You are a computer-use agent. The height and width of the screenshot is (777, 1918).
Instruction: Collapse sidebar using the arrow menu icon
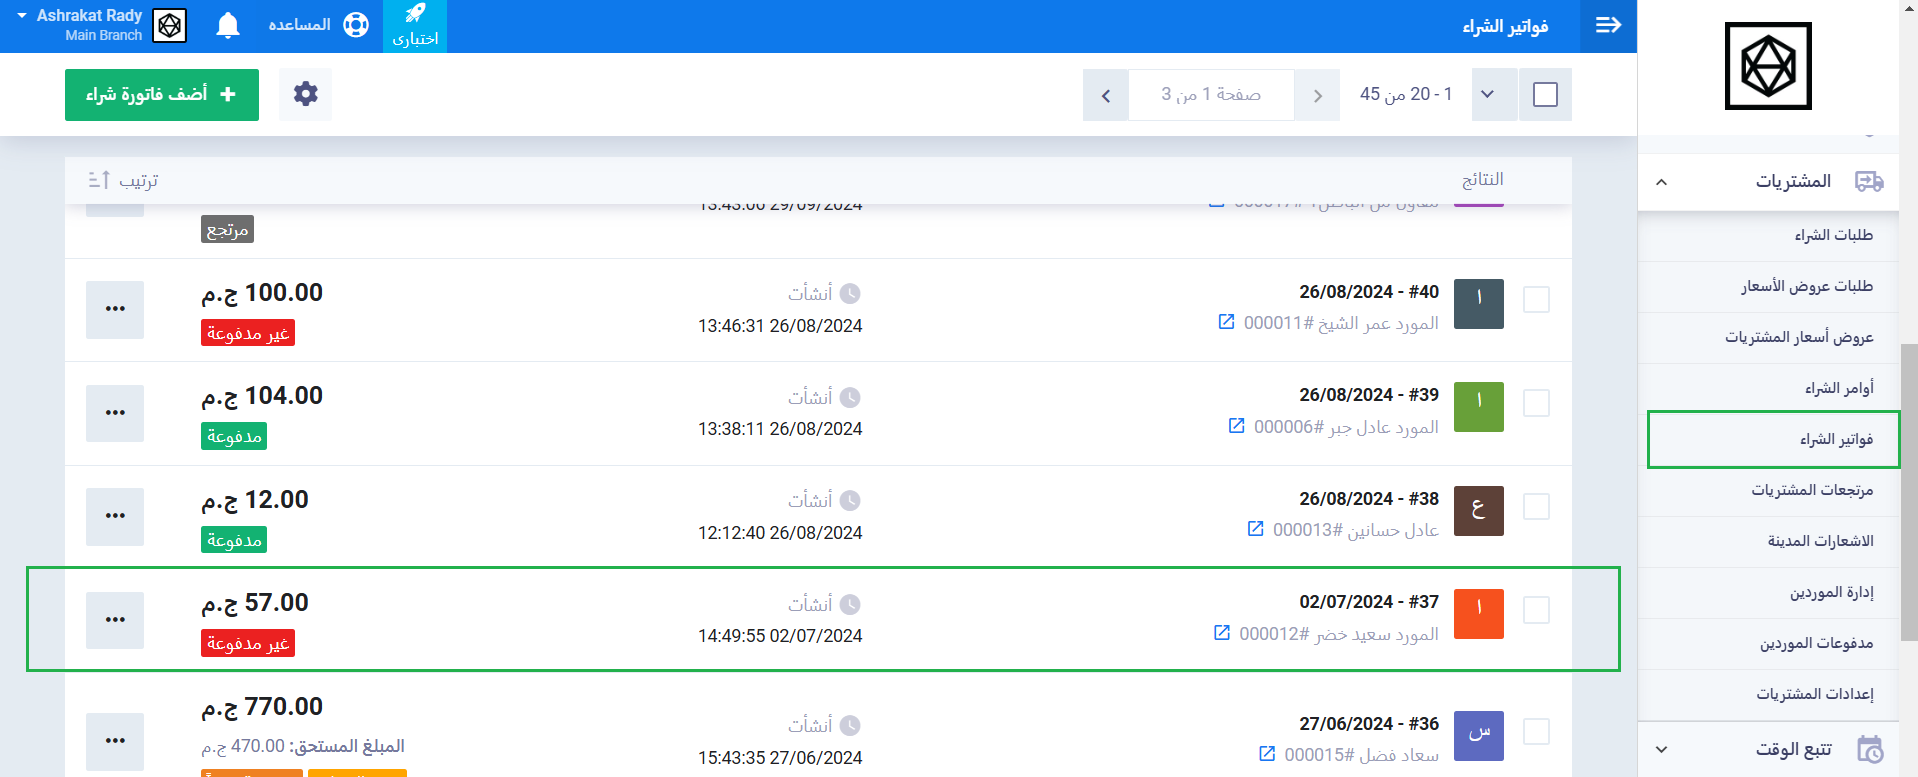(1608, 25)
